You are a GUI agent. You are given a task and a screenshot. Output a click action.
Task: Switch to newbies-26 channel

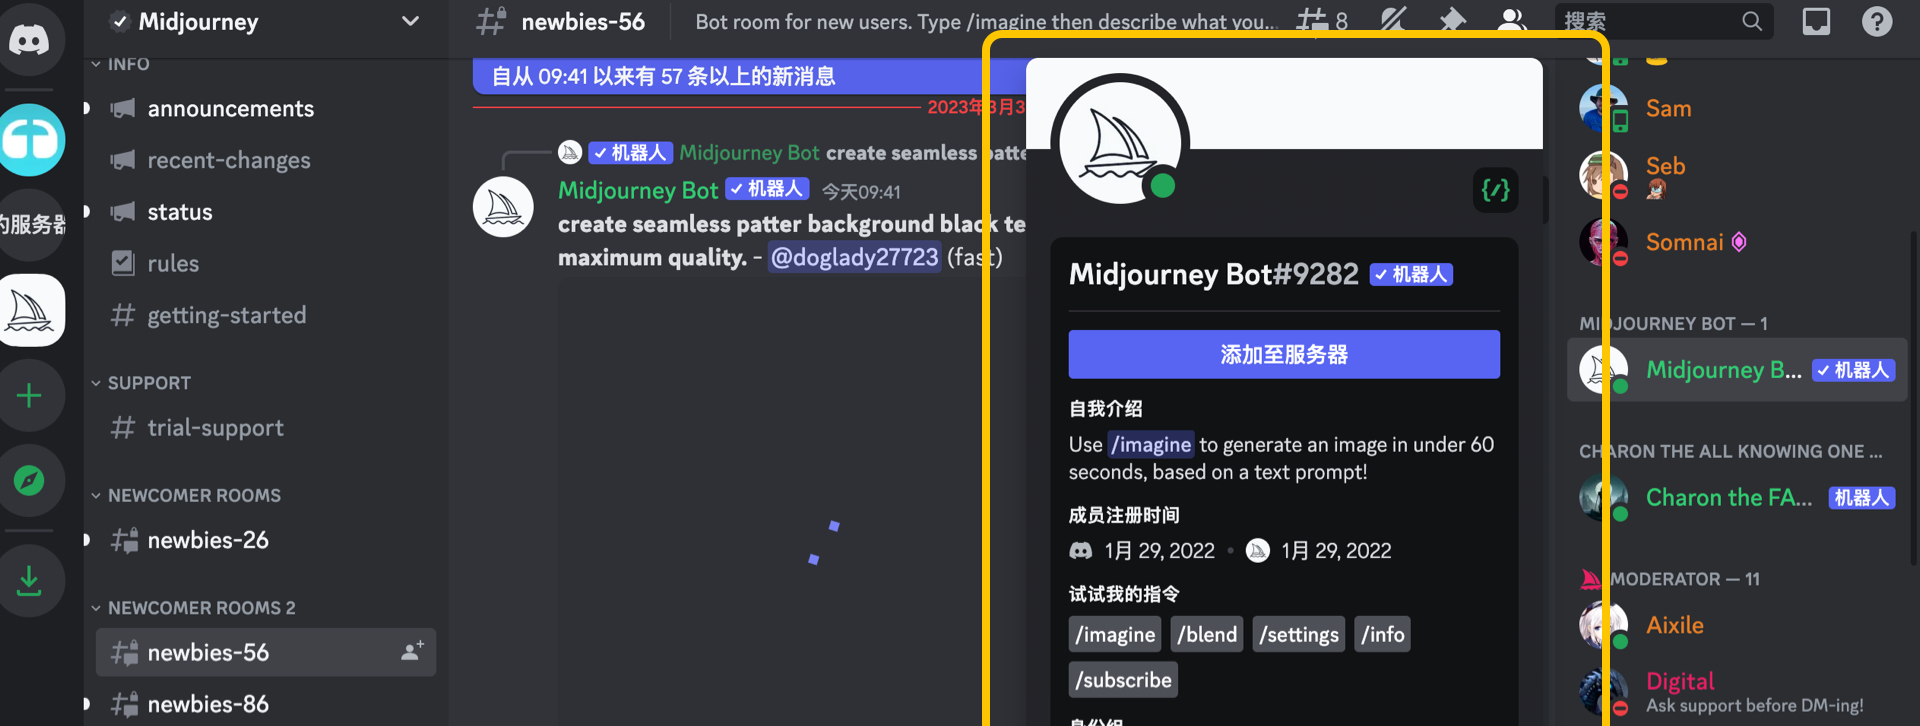pyautogui.click(x=266, y=540)
